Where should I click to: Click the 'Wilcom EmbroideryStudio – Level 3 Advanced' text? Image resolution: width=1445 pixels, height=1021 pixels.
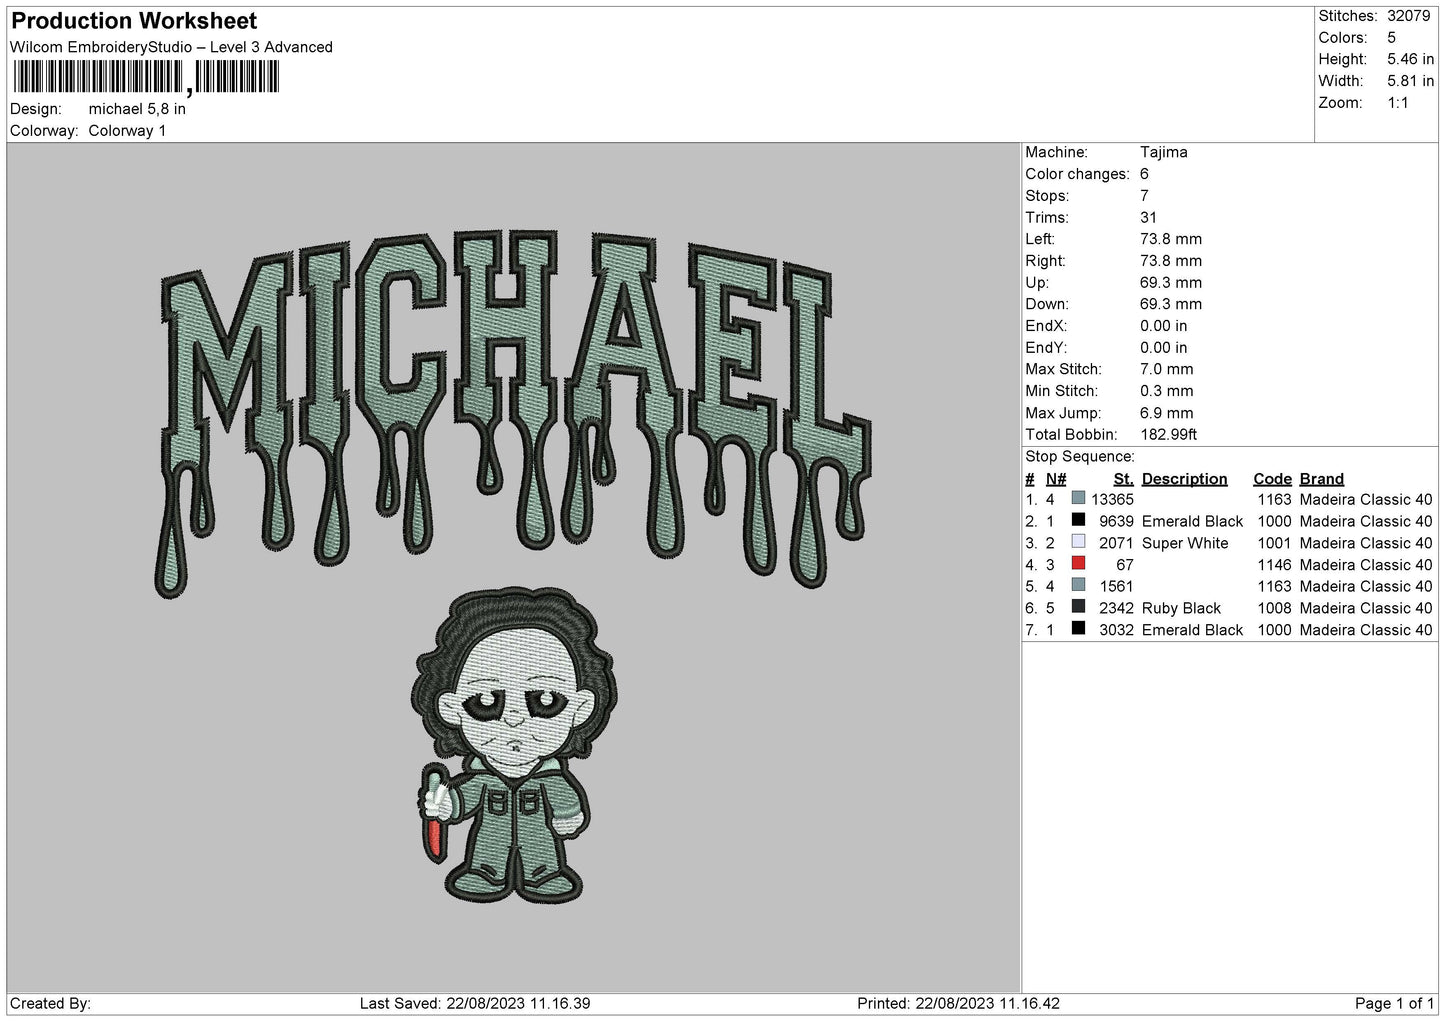[171, 47]
